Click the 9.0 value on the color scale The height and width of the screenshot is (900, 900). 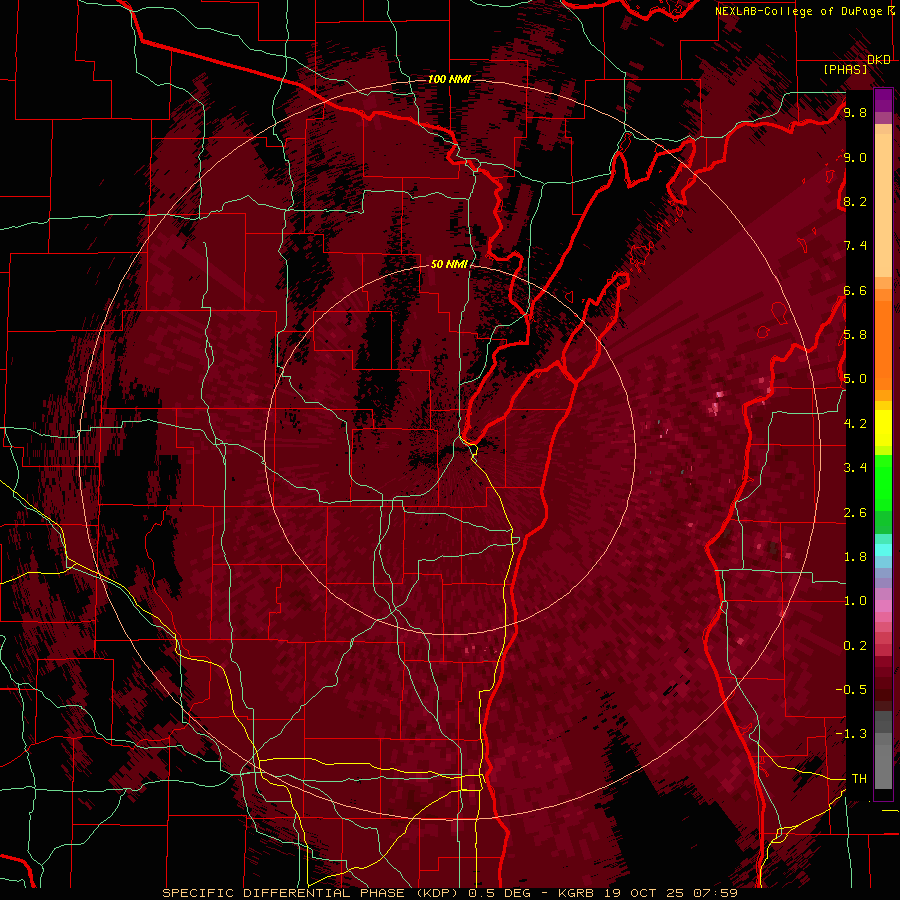coord(855,157)
